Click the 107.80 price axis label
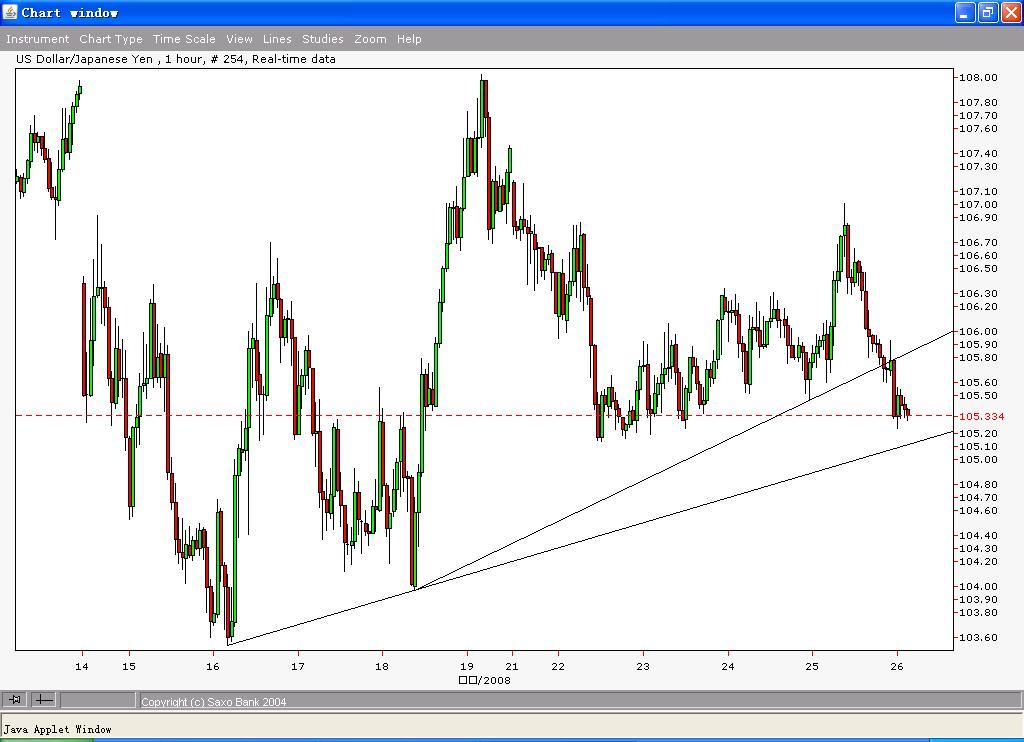Screen dimensions: 1024x742 click(x=978, y=103)
